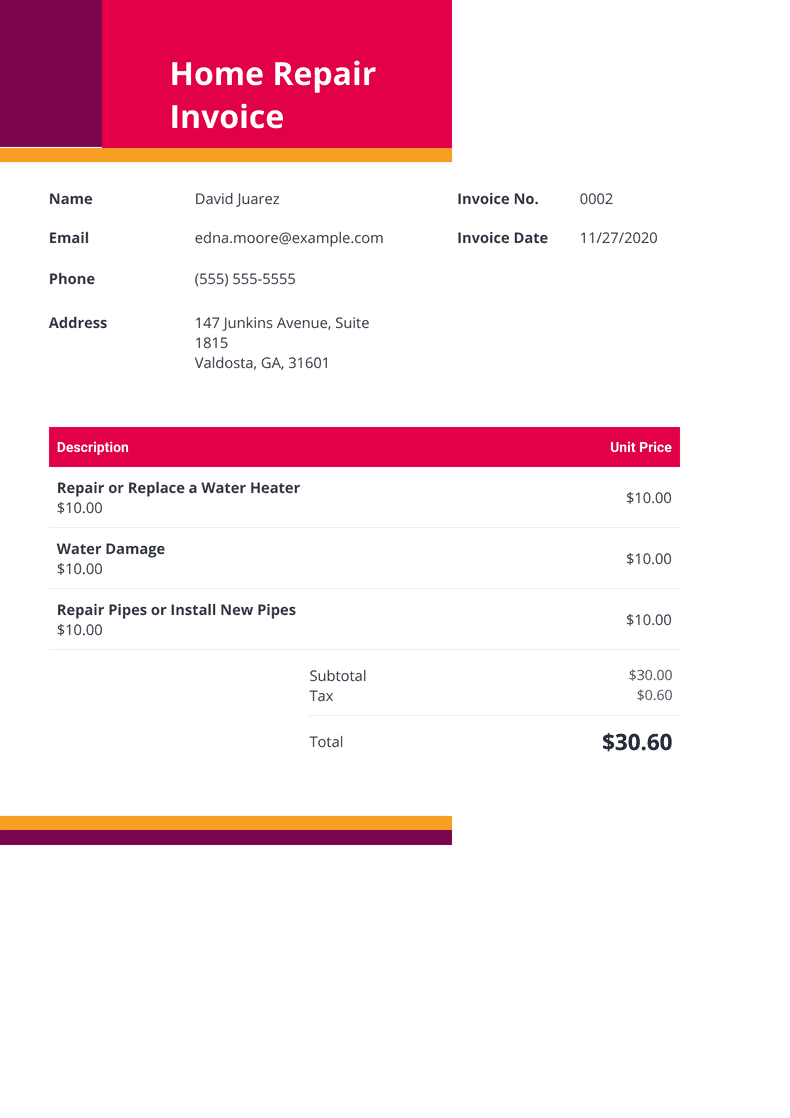Click the orange stripe below the header

[x=226, y=155]
